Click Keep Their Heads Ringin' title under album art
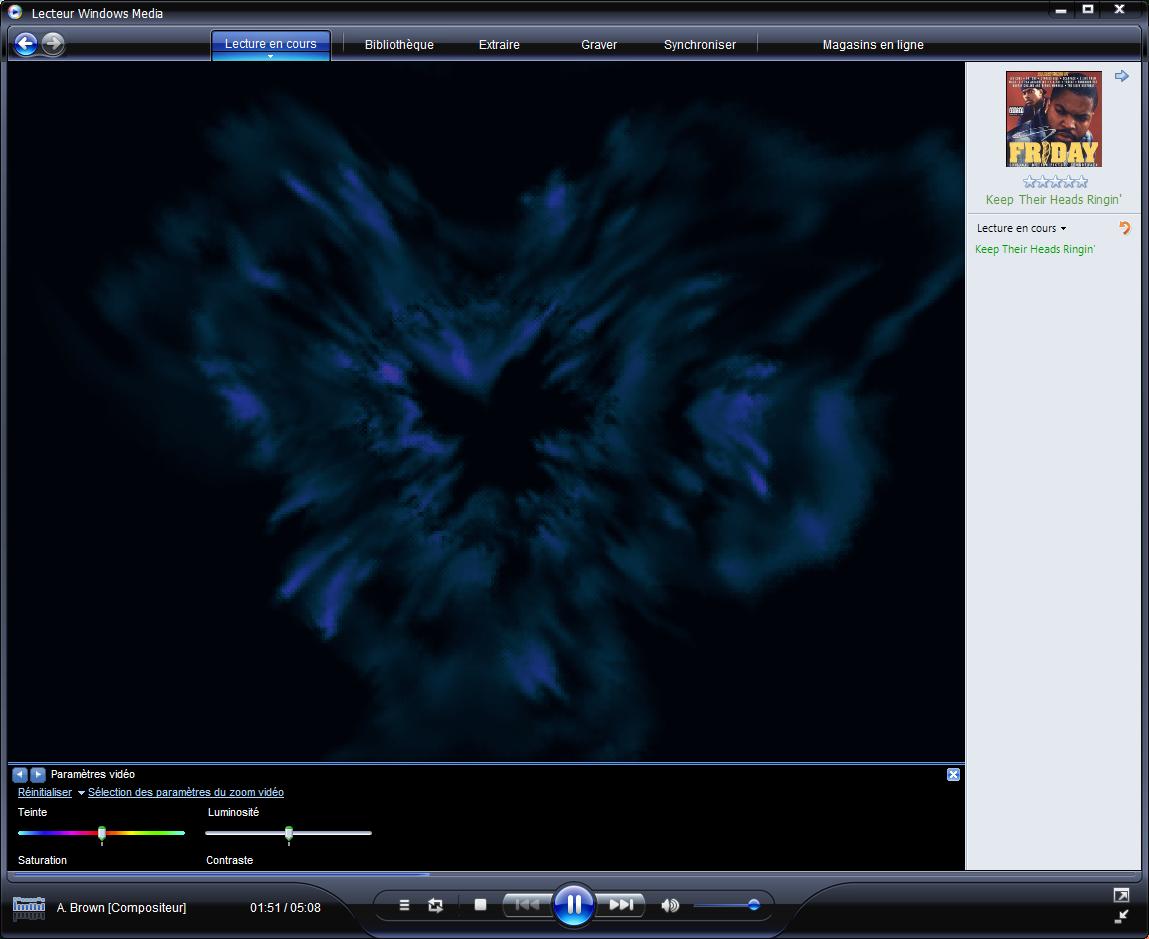Image resolution: width=1149 pixels, height=939 pixels. coord(1054,199)
